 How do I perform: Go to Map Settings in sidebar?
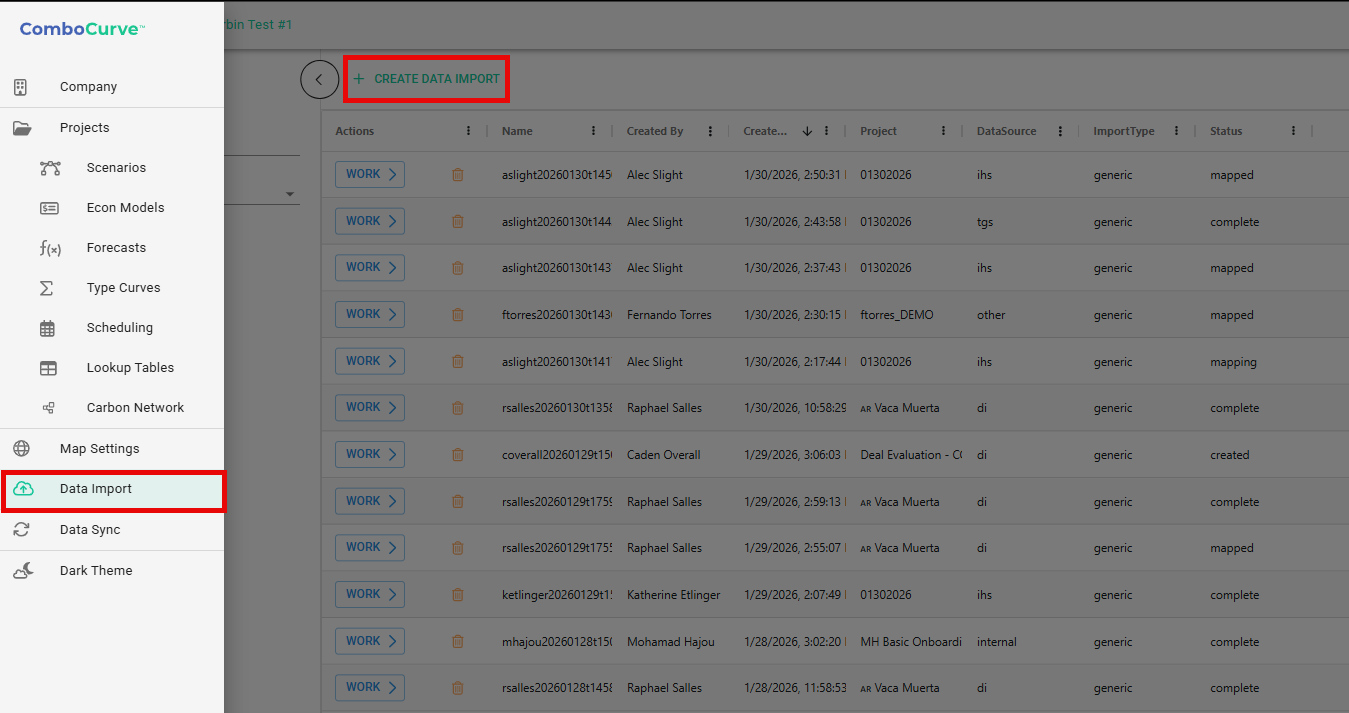99,449
